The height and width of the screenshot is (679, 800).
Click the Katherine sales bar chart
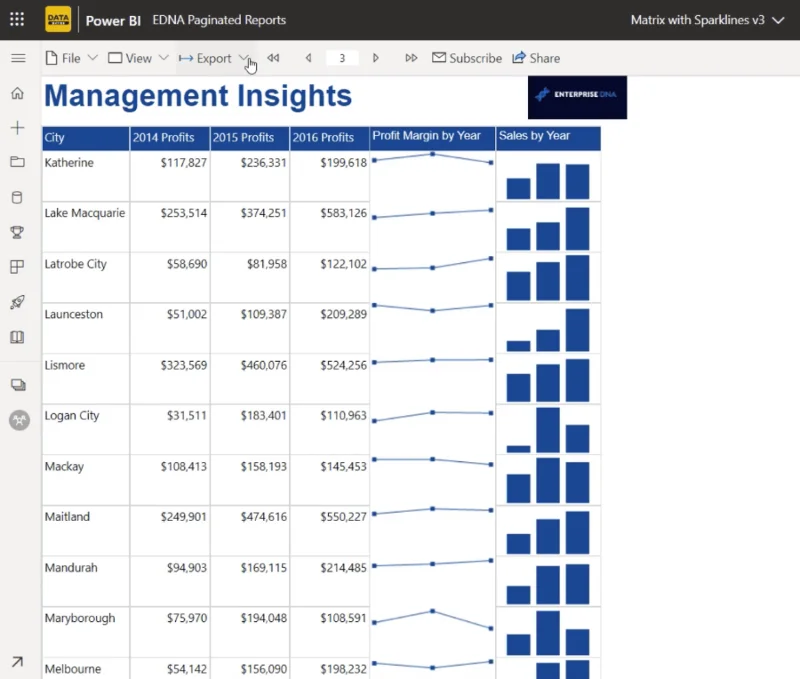tap(548, 181)
